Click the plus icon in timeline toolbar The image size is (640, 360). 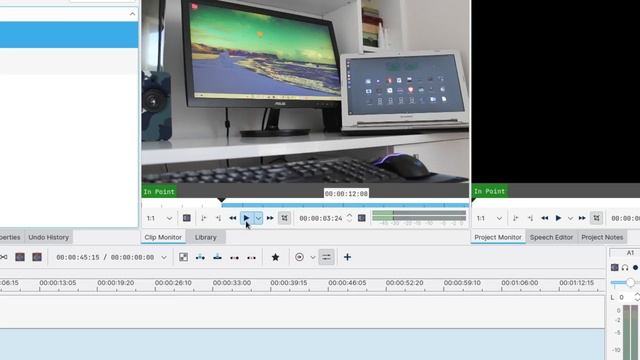point(347,257)
